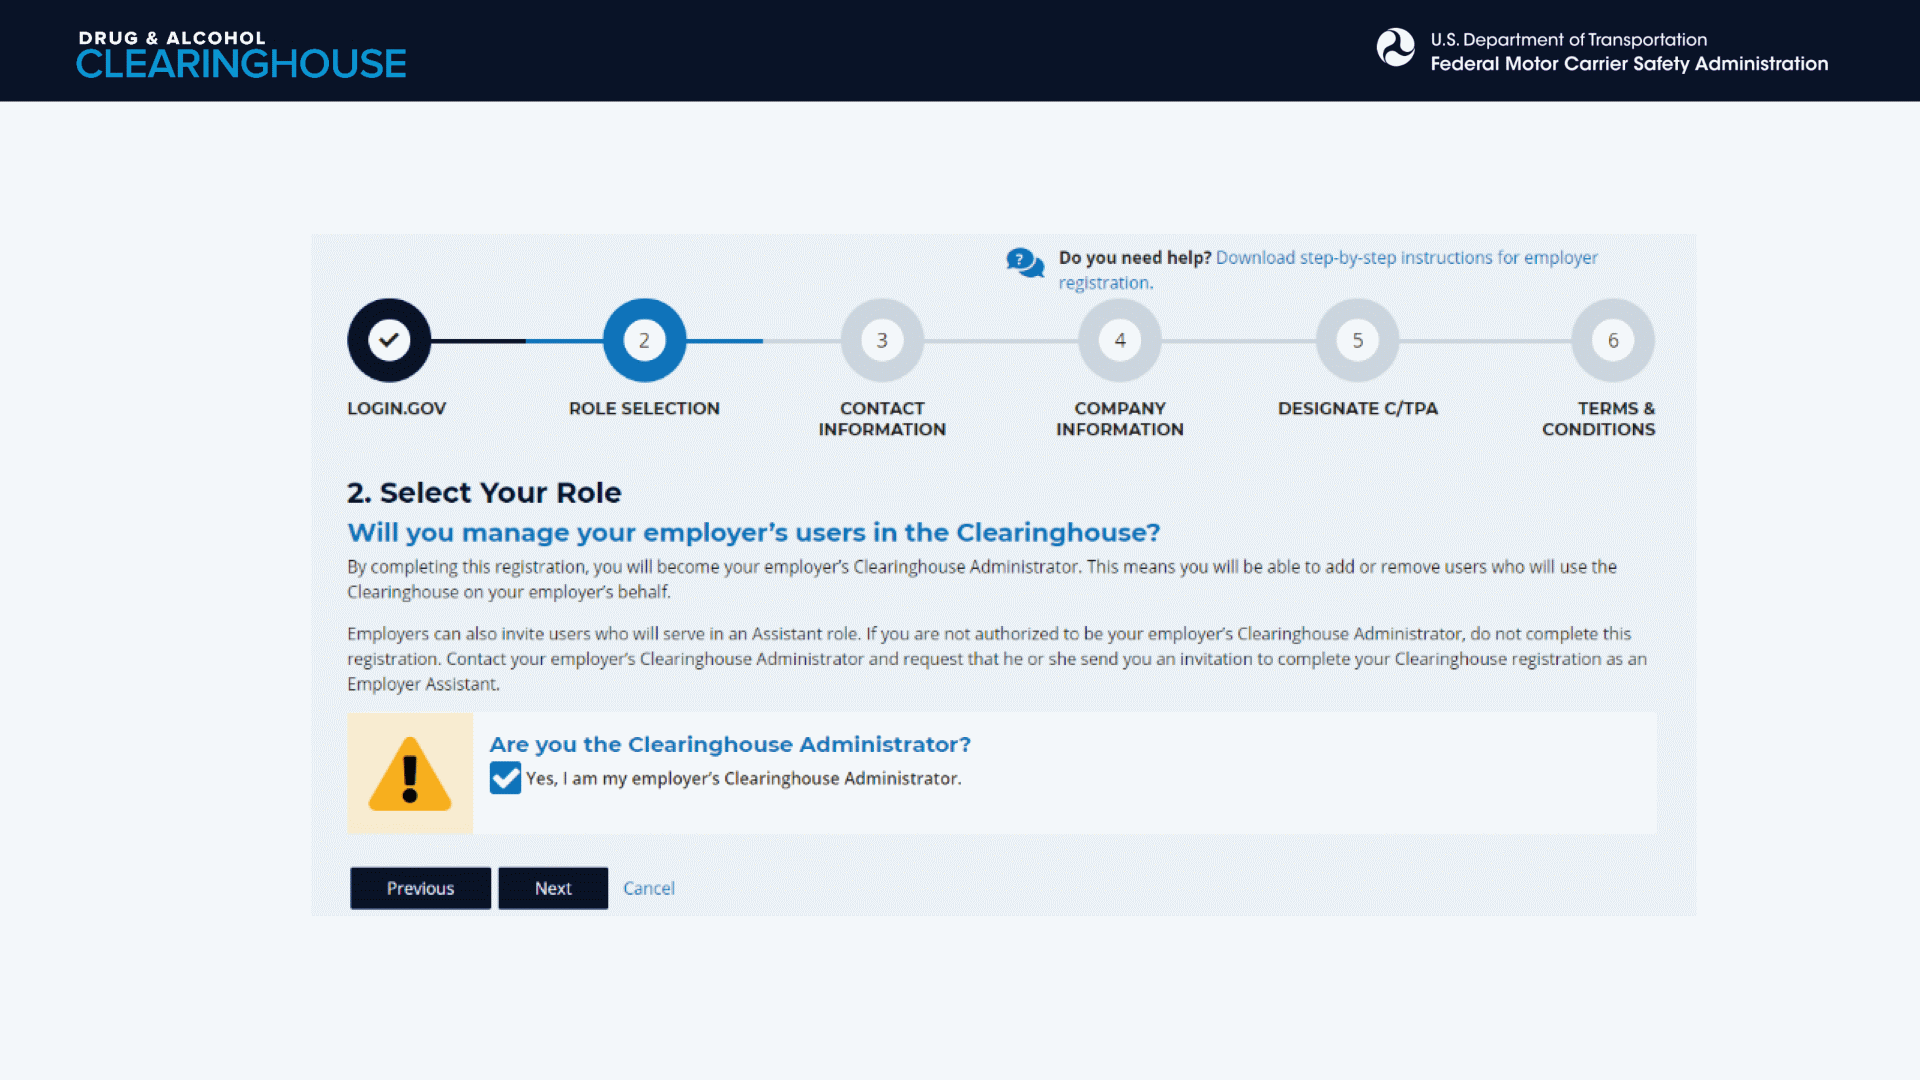The image size is (1920, 1080).
Task: Open the step-by-step instructions download link
Action: click(1406, 258)
